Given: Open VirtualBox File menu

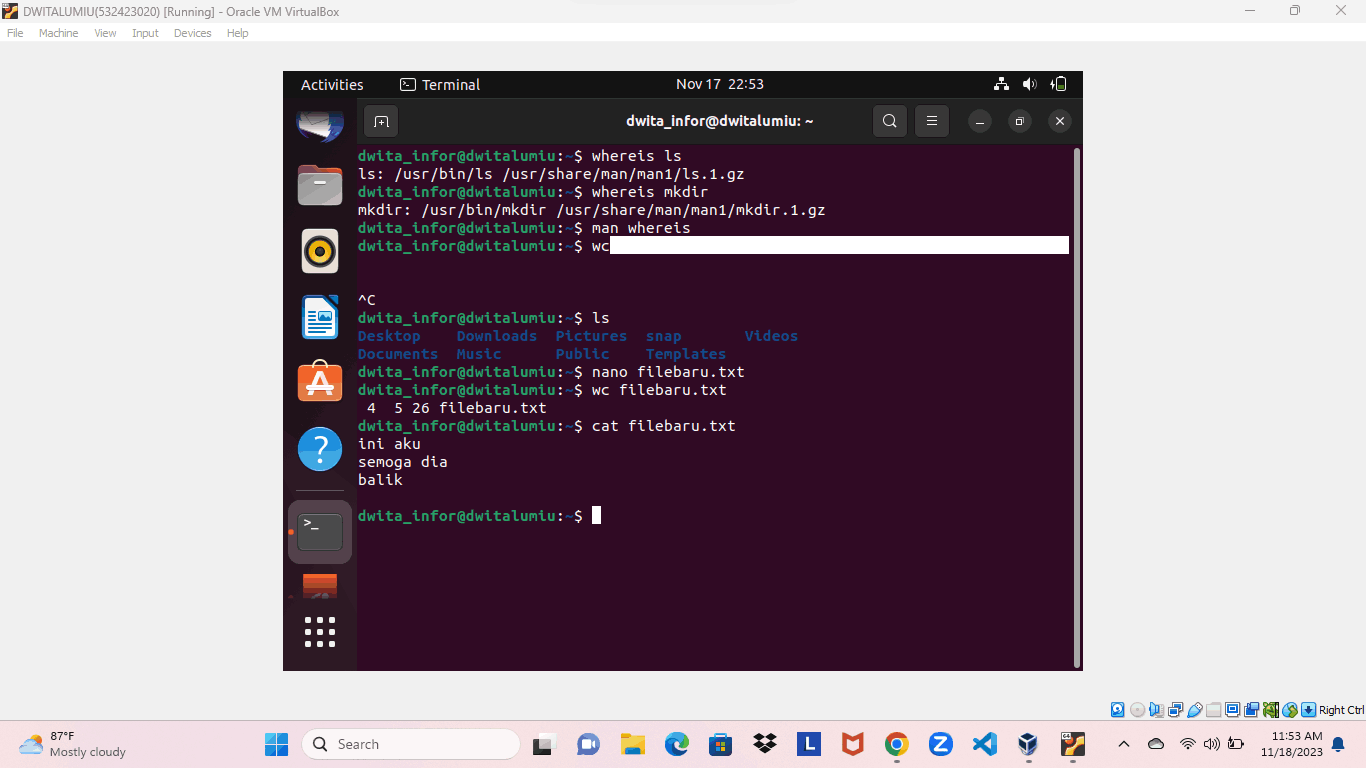Looking at the screenshot, I should coord(15,33).
